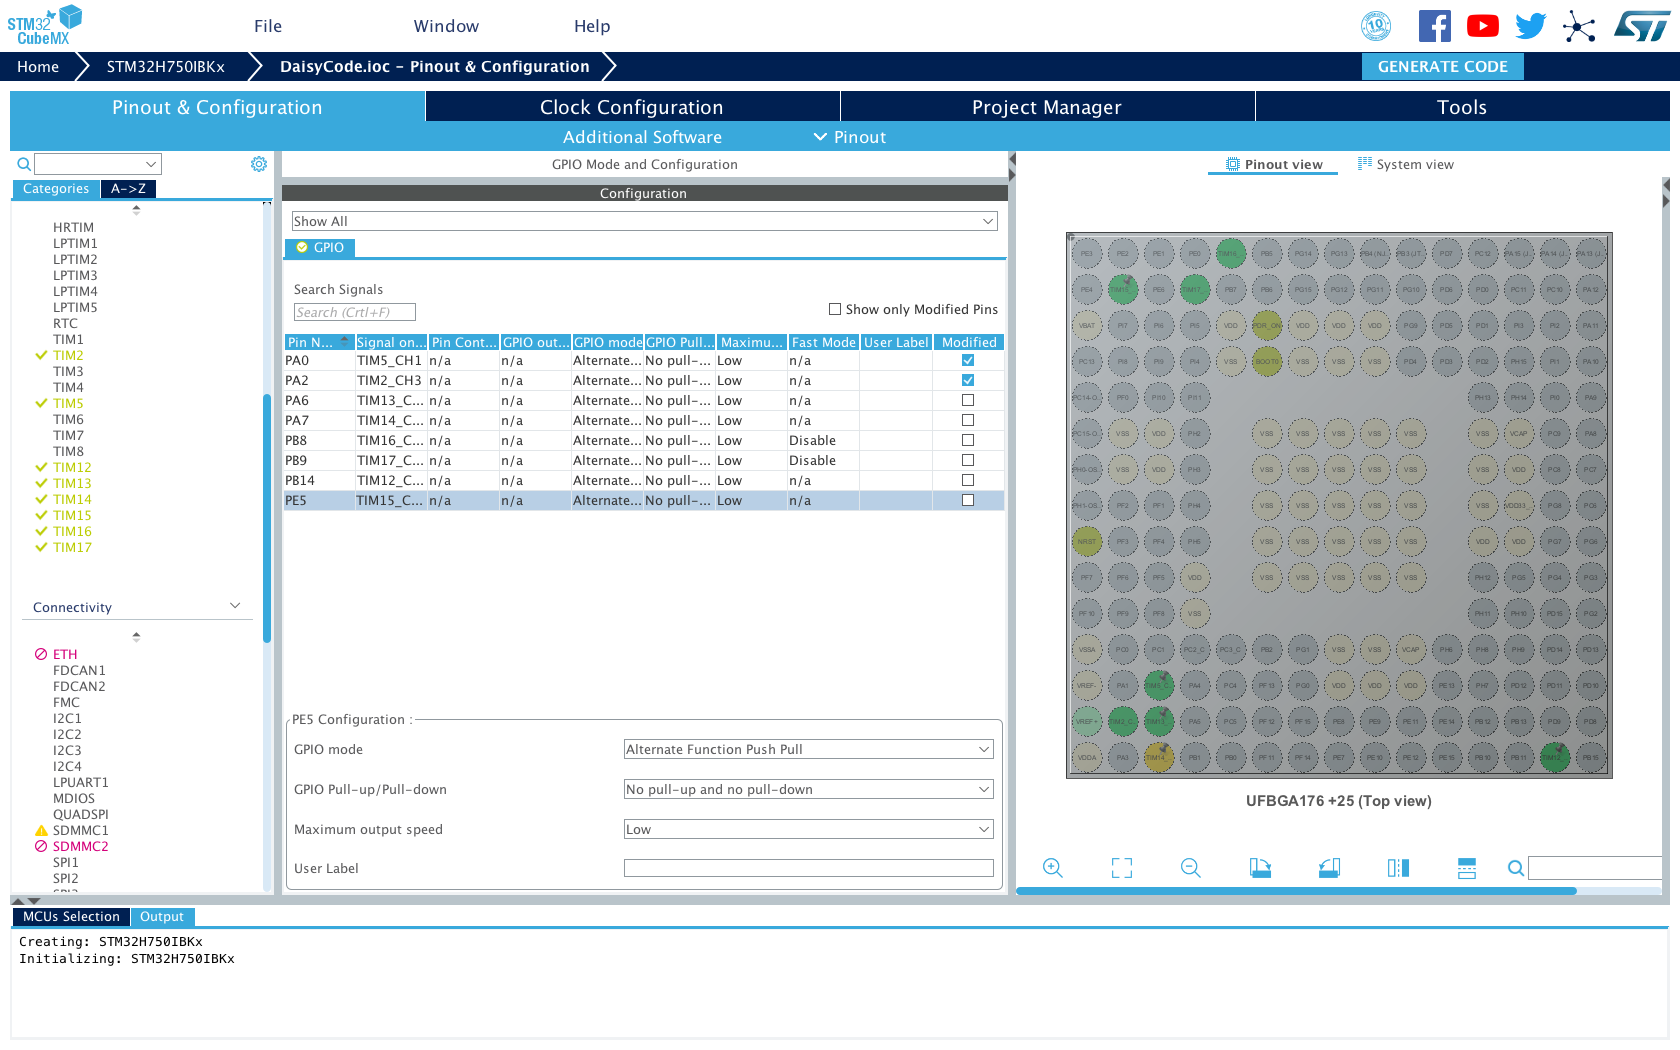Go to Home breadcrumb
The image size is (1680, 1050).
pyautogui.click(x=38, y=66)
